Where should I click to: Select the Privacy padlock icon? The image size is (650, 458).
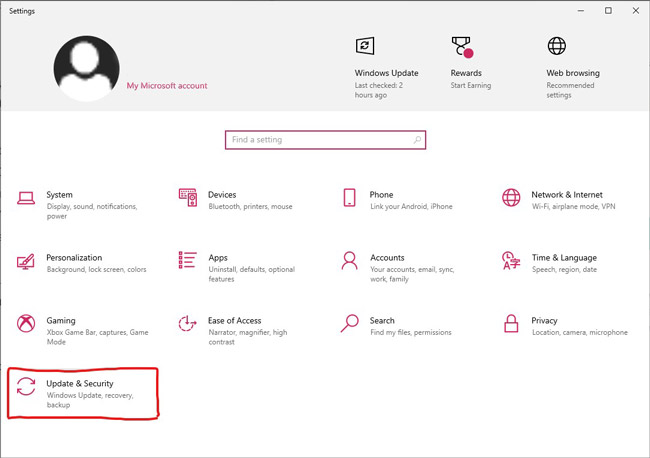click(511, 323)
